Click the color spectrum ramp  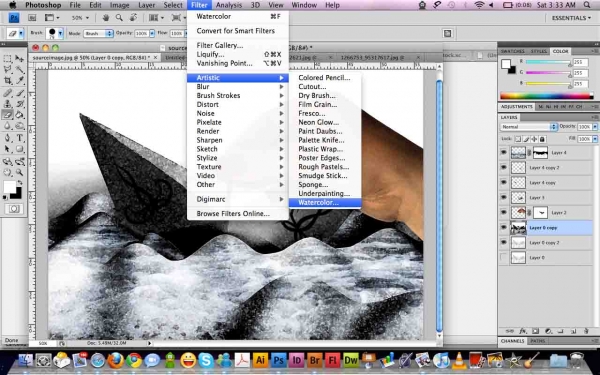pos(547,96)
